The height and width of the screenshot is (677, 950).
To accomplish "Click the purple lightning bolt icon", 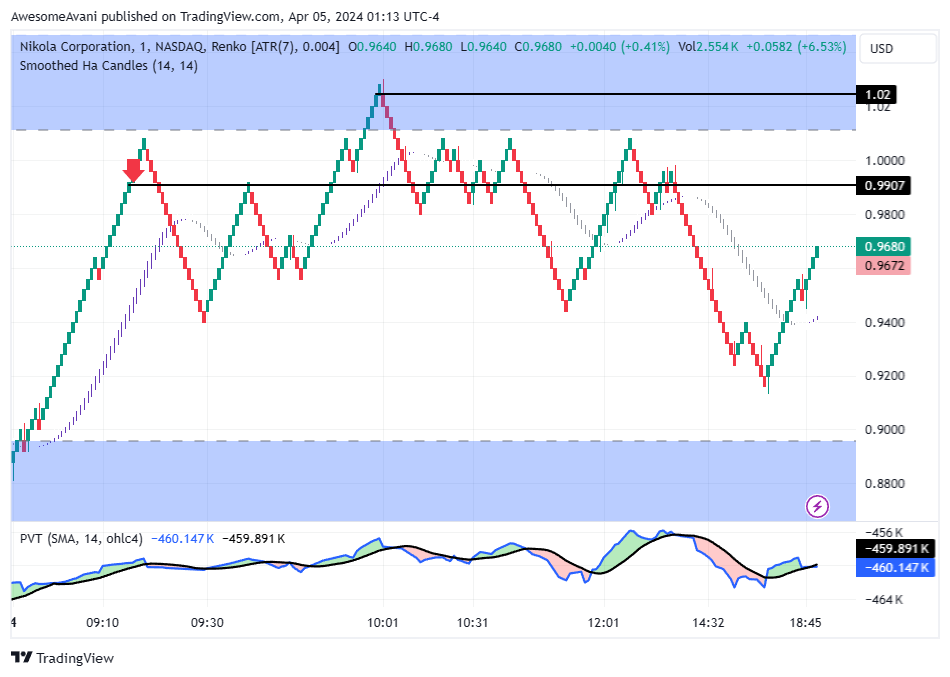I will 817,506.
